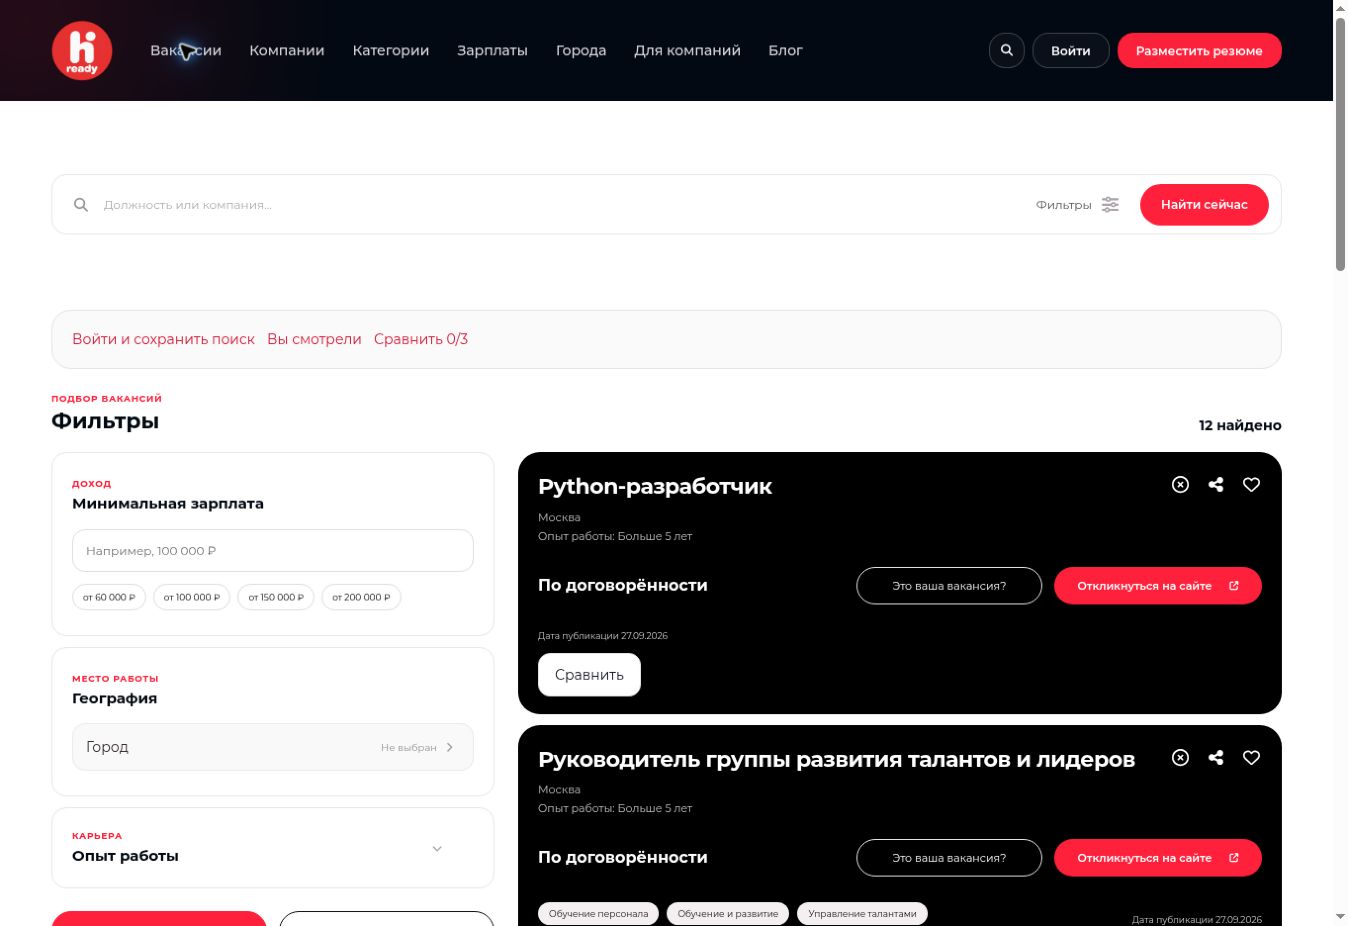Select the от 150 000 ₽ salary chip
Screen dimensions: 1348x926
pyautogui.click(x=276, y=597)
